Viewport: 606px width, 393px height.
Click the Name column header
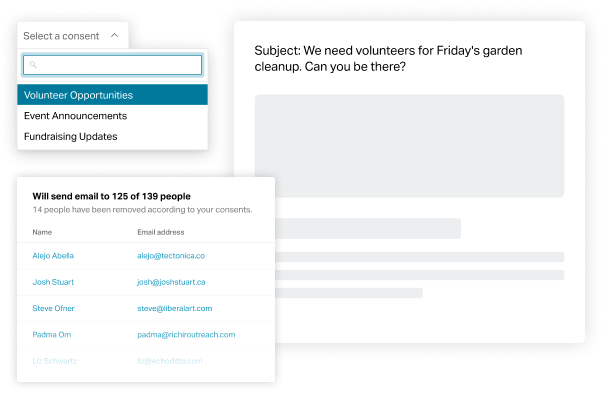42,232
